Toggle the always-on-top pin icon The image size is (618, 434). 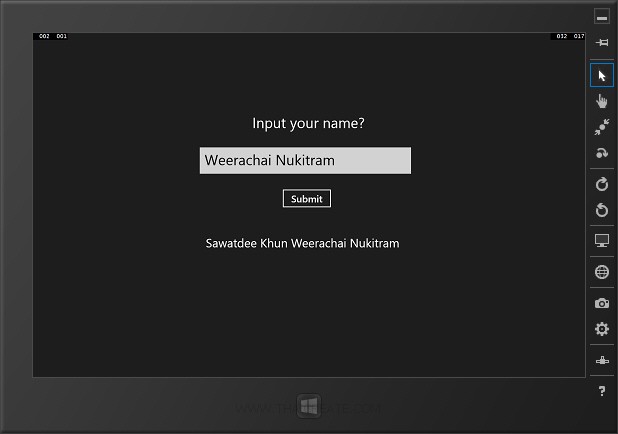click(x=602, y=43)
